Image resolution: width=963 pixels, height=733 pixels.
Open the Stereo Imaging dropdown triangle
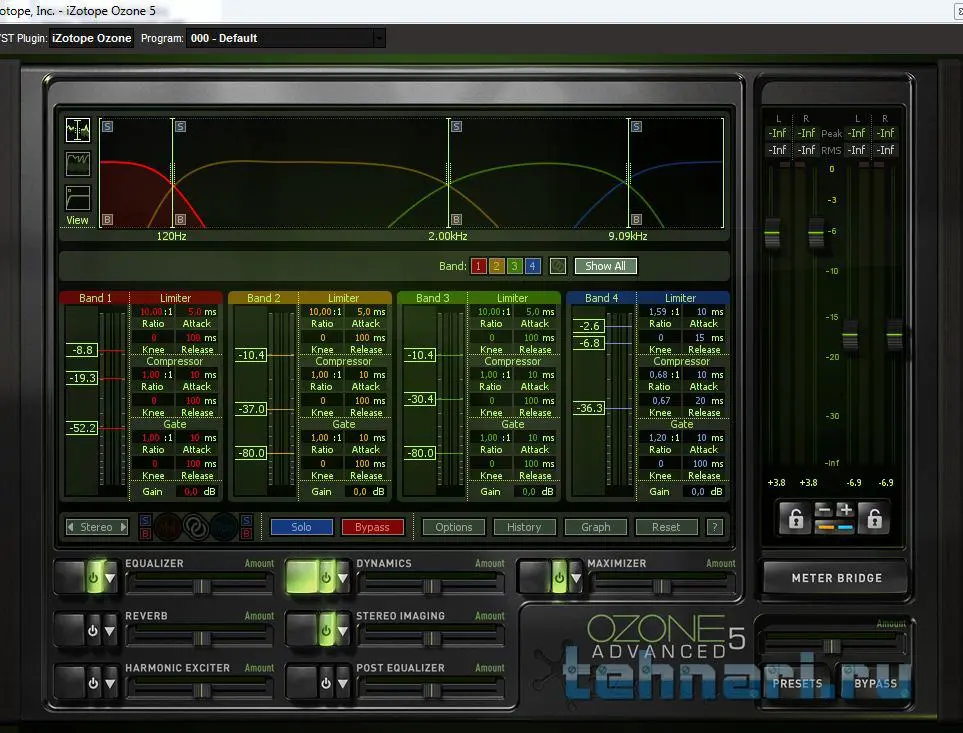[x=343, y=630]
